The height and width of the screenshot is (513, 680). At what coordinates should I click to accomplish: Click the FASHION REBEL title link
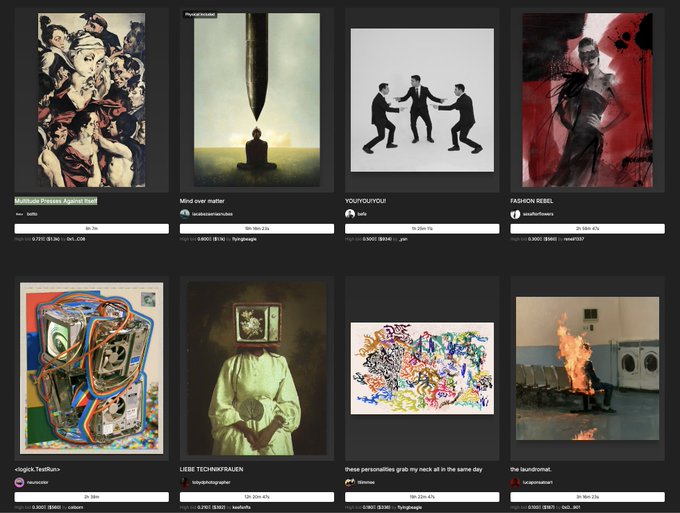(532, 201)
